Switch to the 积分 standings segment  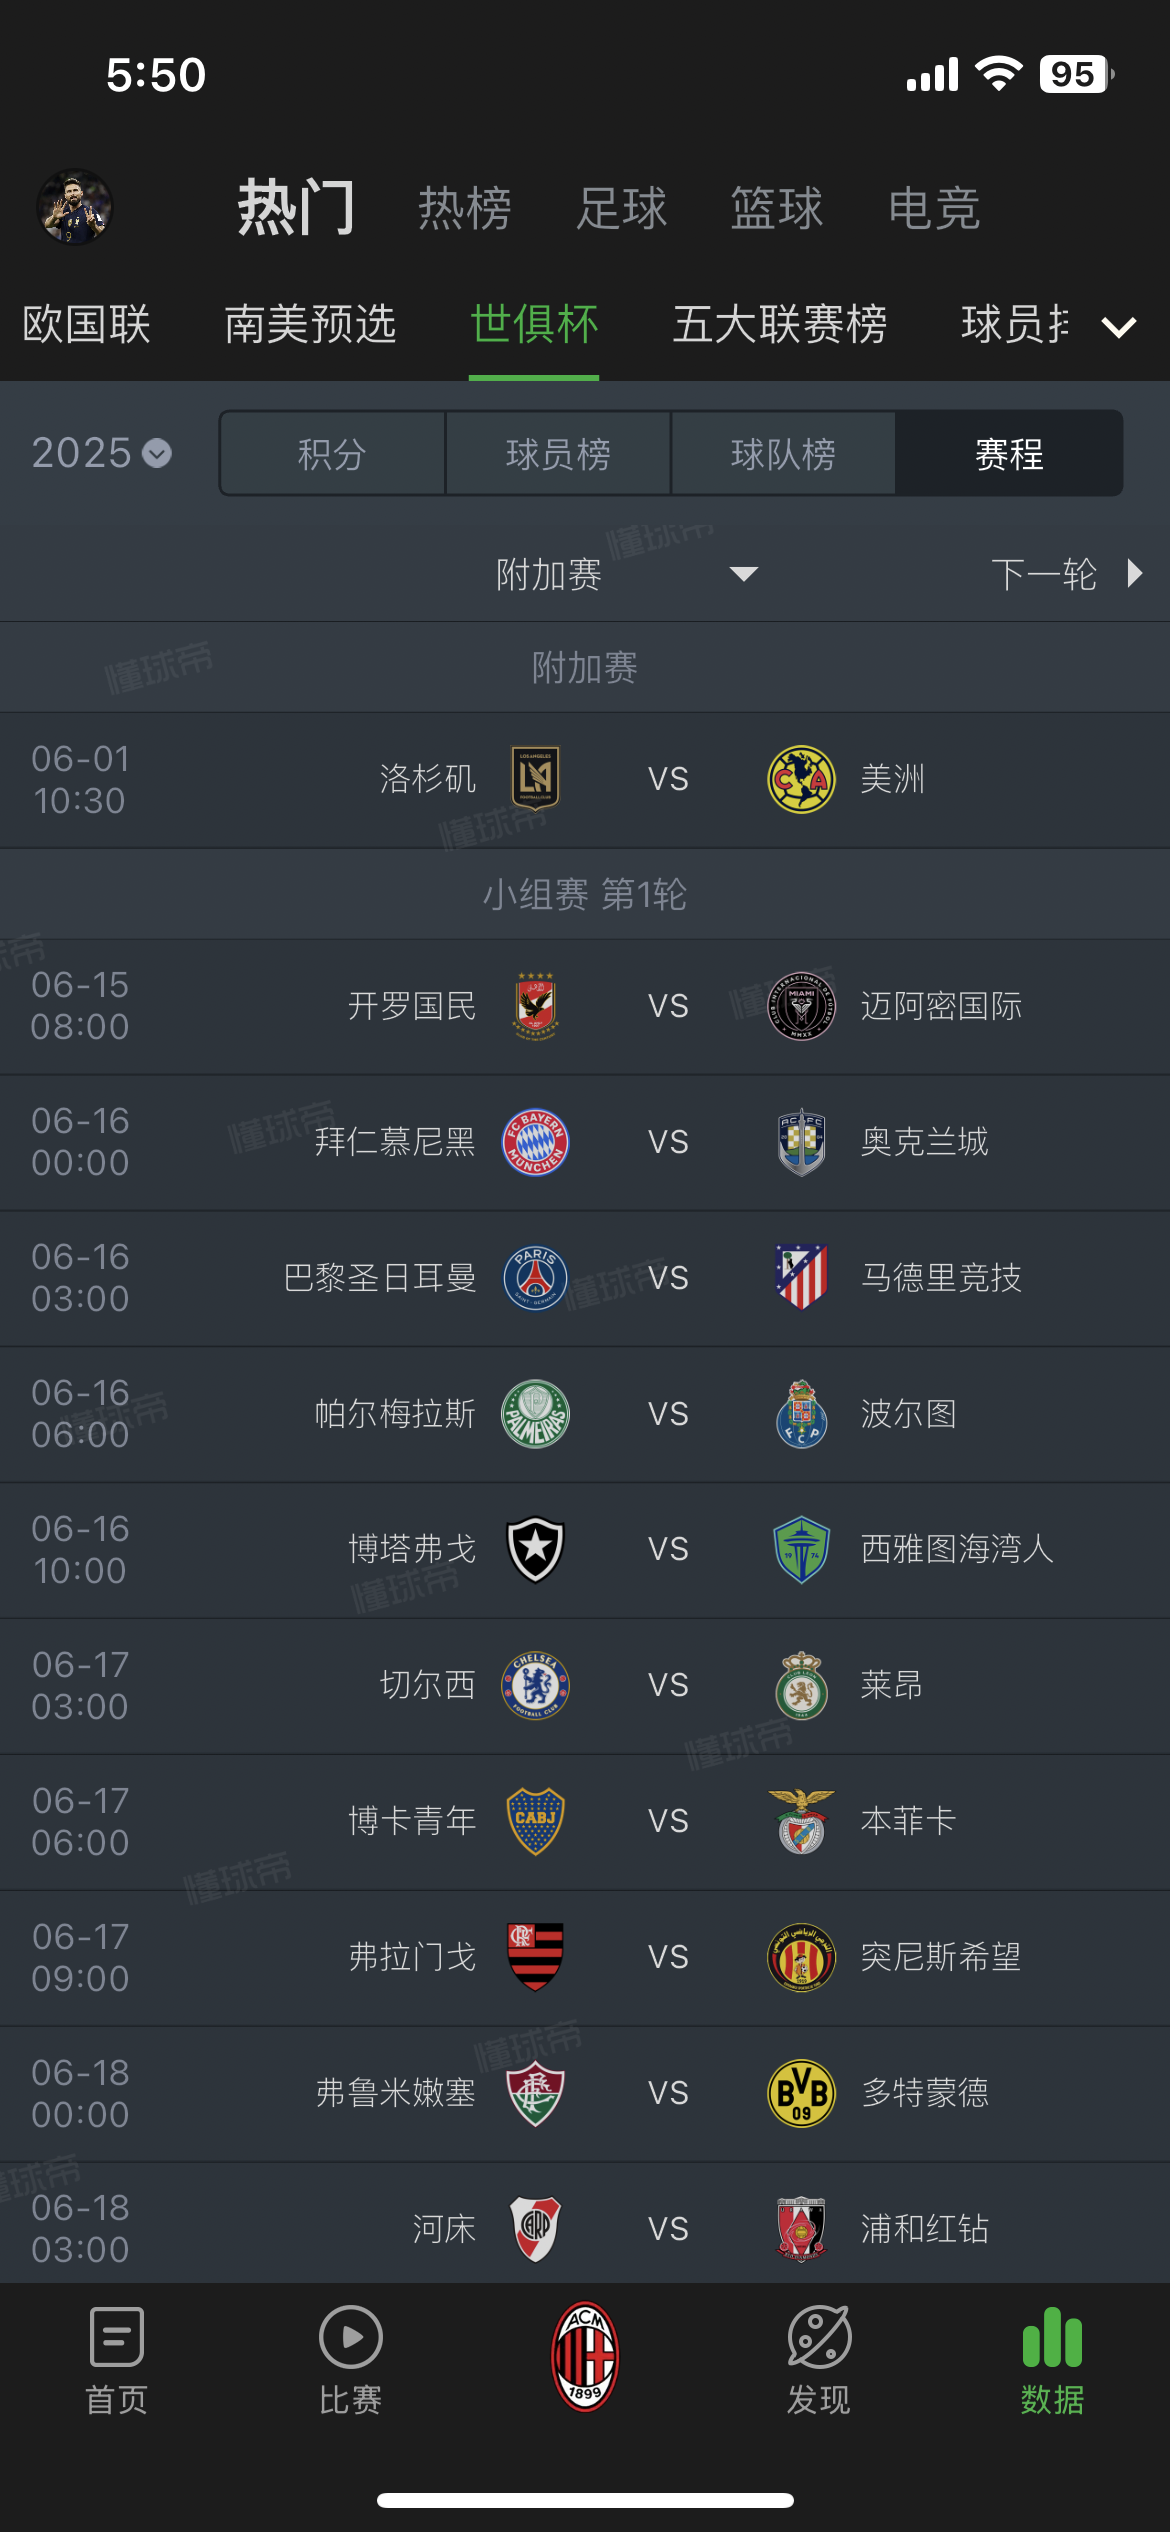332,454
